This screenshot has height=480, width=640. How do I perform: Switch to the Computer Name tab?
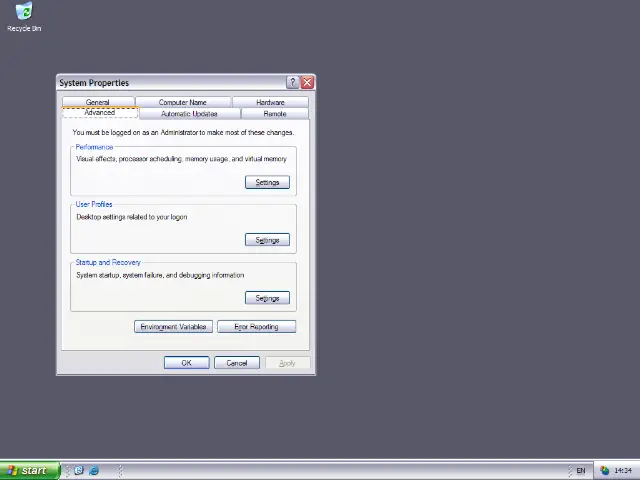(183, 102)
